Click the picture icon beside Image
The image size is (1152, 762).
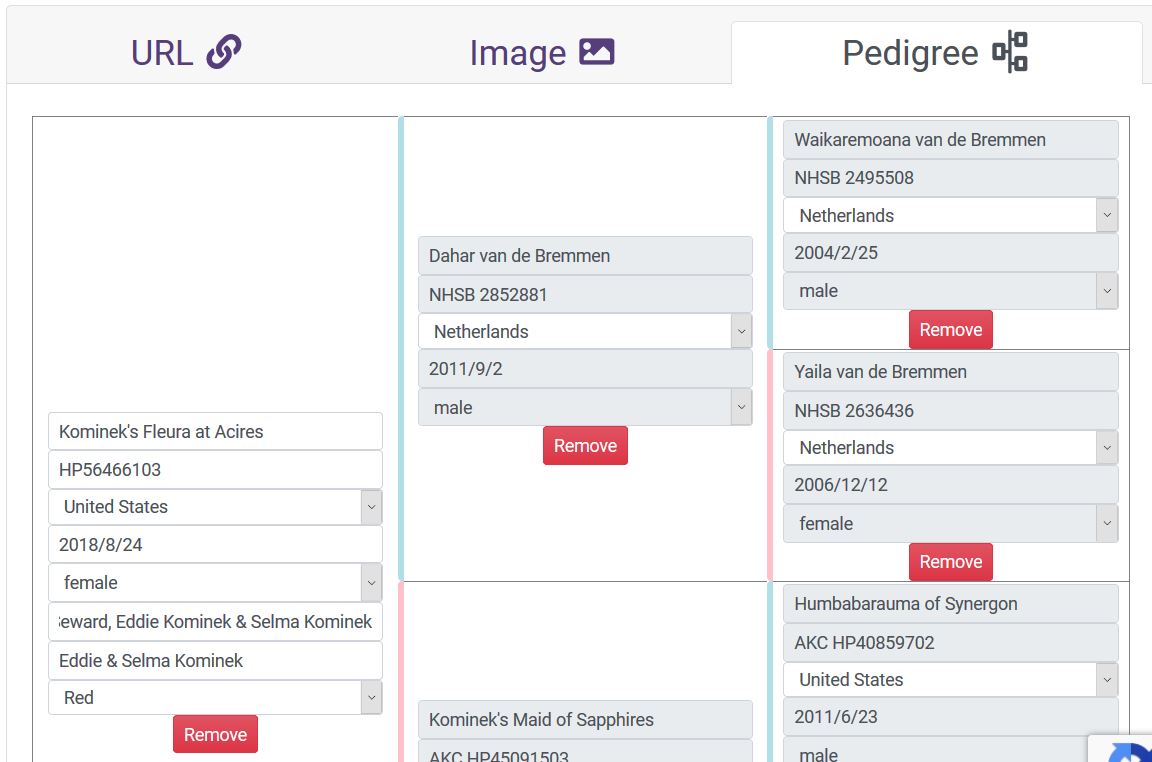pyautogui.click(x=597, y=52)
